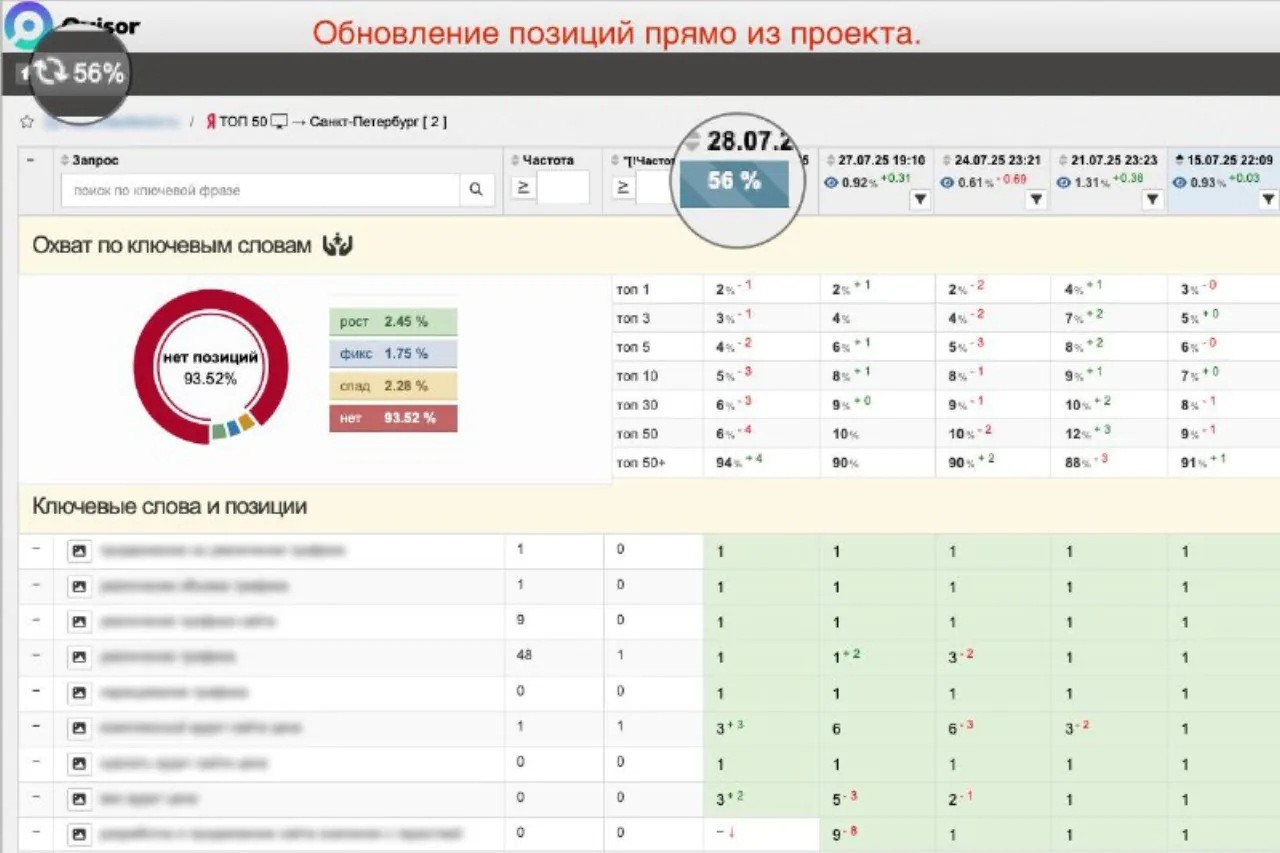Open image icon in frequency 48 row
This screenshot has width=1280, height=853.
[79, 657]
